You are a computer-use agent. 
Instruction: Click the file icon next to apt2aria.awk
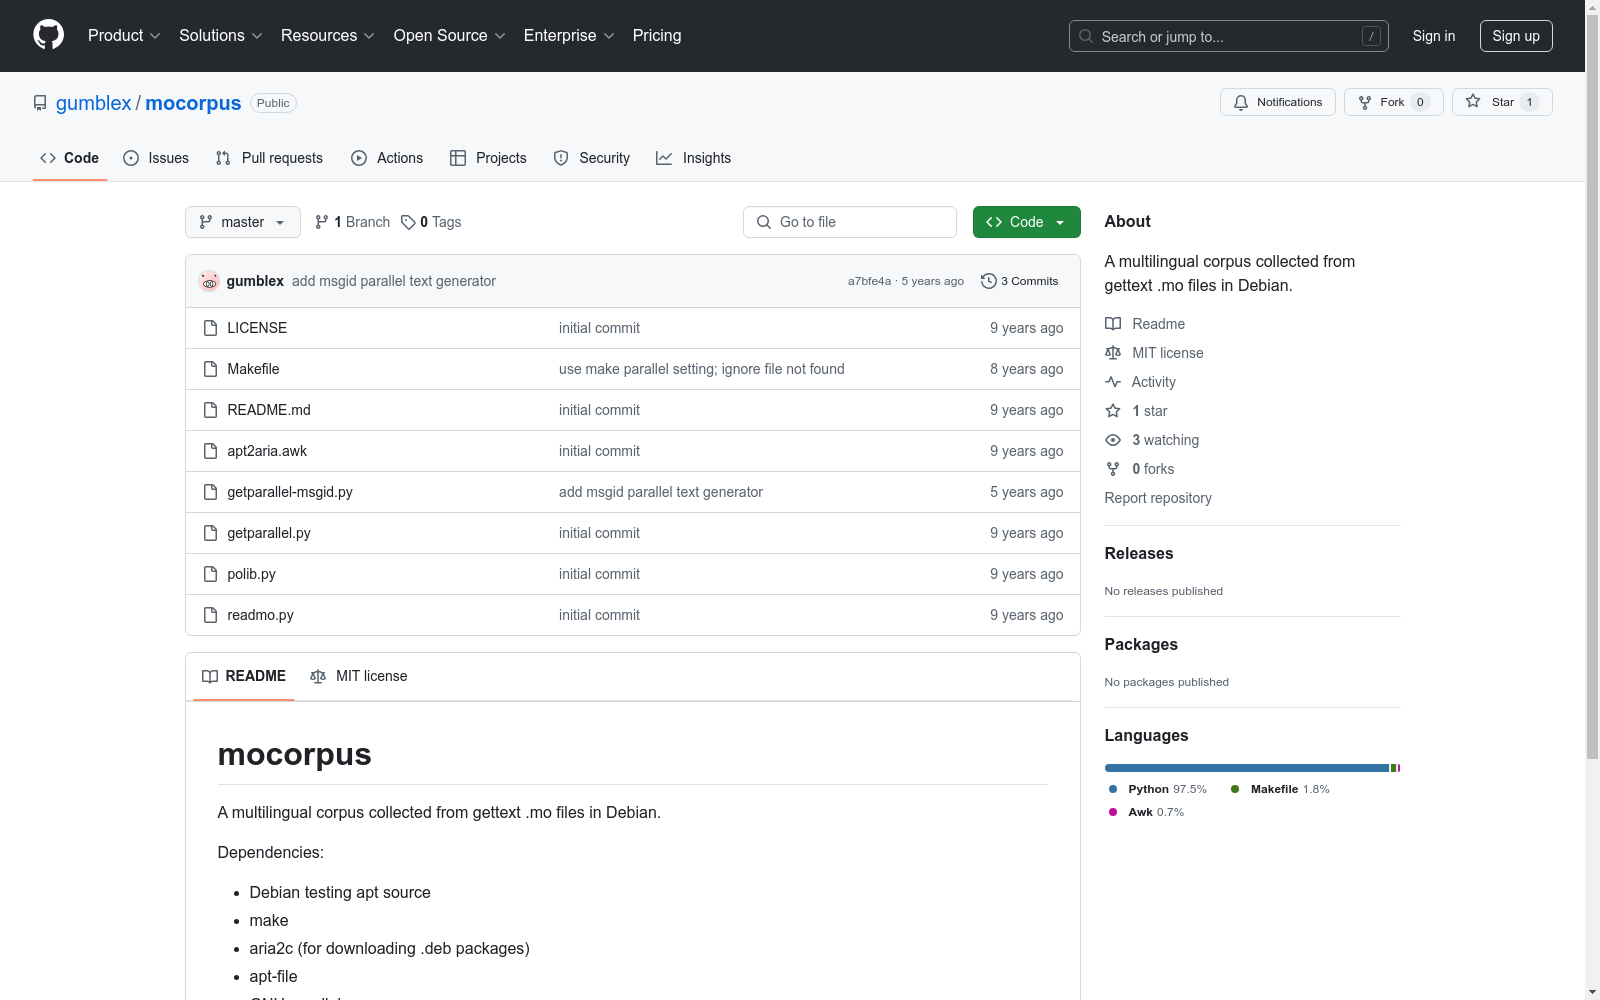[x=210, y=451]
